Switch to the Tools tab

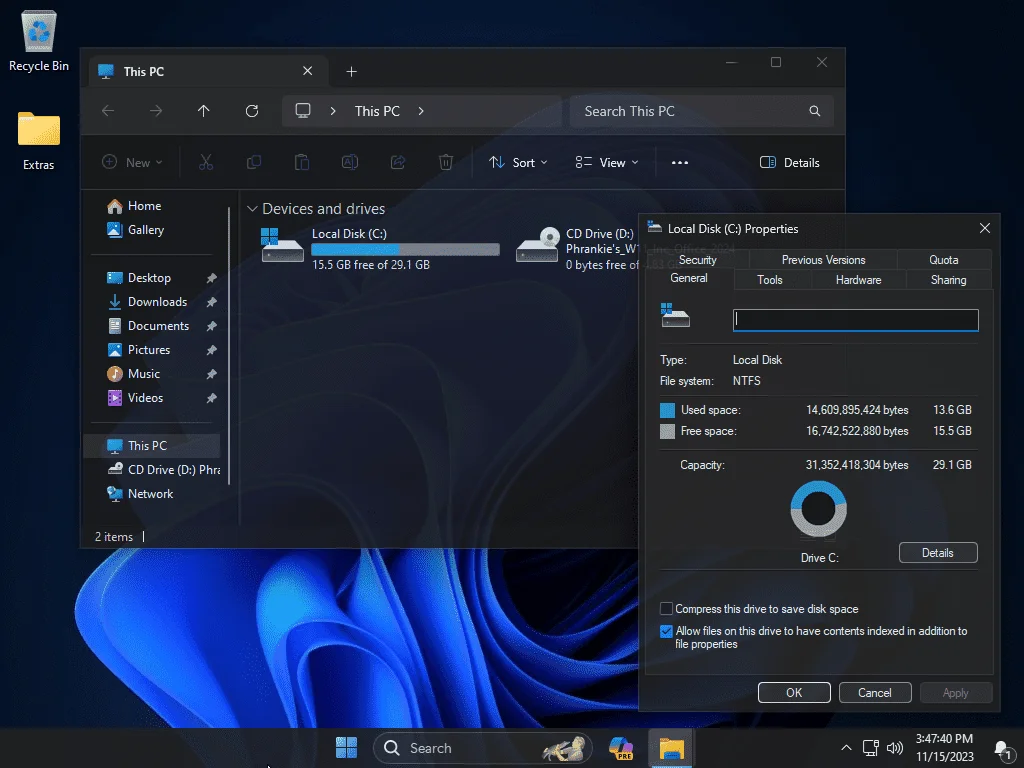769,280
